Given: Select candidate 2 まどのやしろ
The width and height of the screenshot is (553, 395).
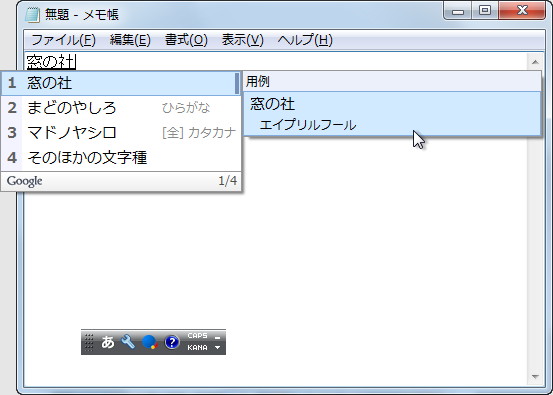Looking at the screenshot, I should tap(121, 108).
